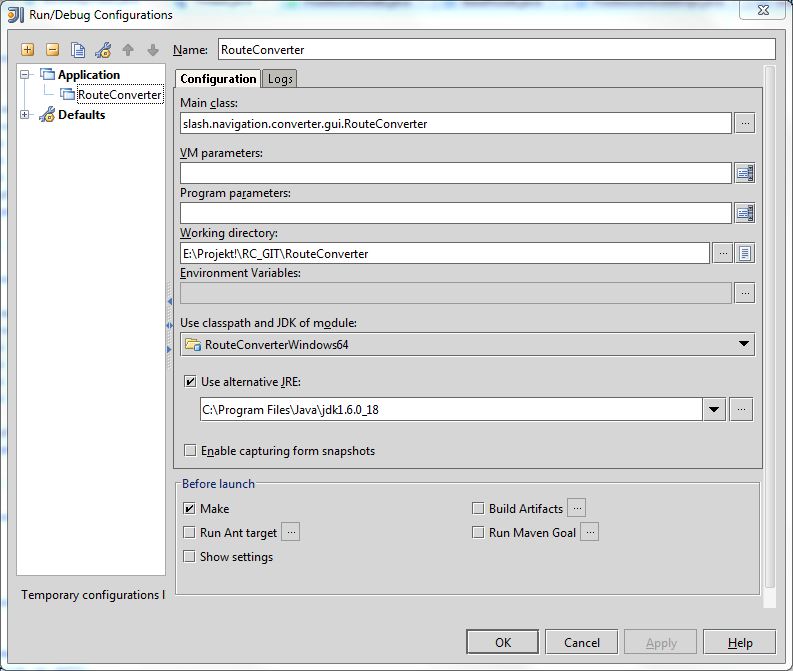The image size is (793, 671).
Task: Click the remove configuration minus icon
Action: [x=52, y=50]
